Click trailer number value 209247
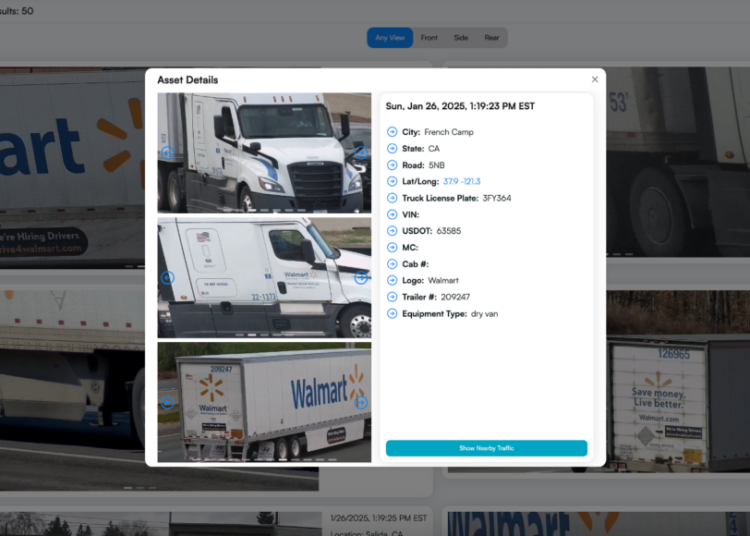Image resolution: width=750 pixels, height=536 pixels. tap(455, 297)
